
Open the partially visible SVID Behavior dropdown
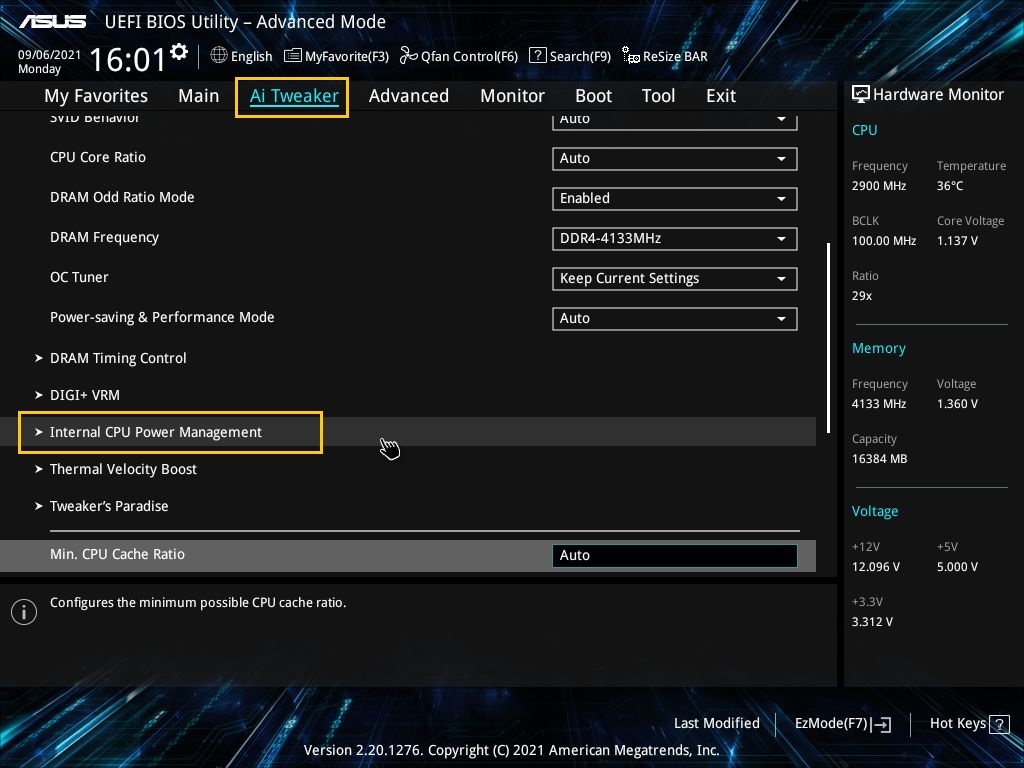pyautogui.click(x=675, y=121)
